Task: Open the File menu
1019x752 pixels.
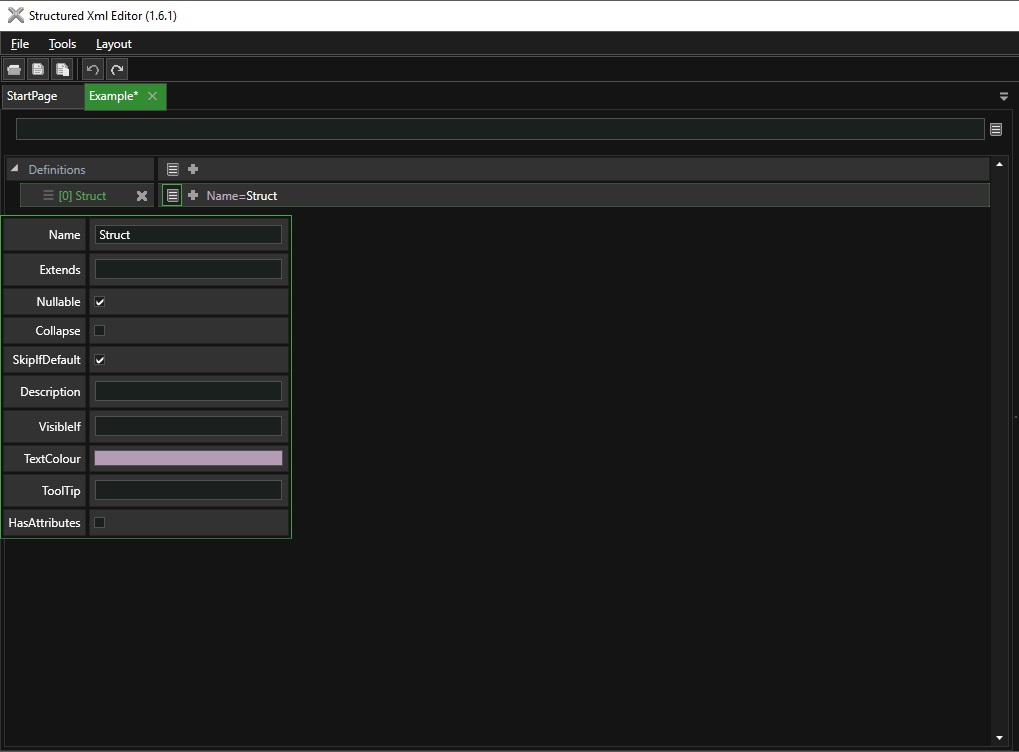Action: point(19,44)
